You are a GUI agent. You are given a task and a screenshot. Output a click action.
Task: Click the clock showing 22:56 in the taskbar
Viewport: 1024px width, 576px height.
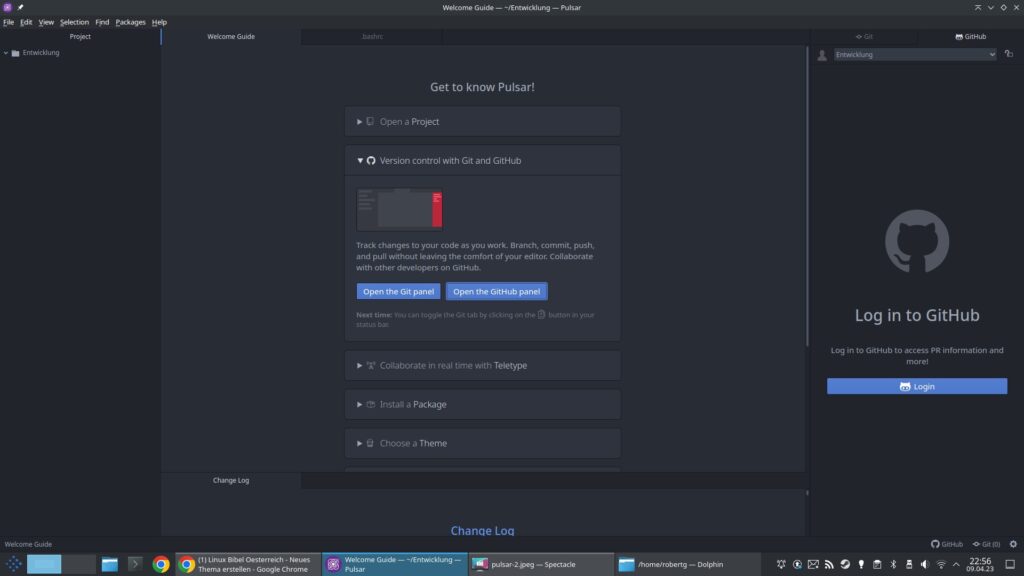(x=980, y=564)
